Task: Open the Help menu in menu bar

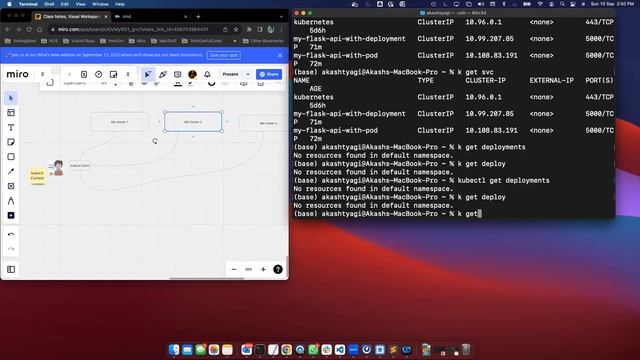Action: pyautogui.click(x=120, y=4)
